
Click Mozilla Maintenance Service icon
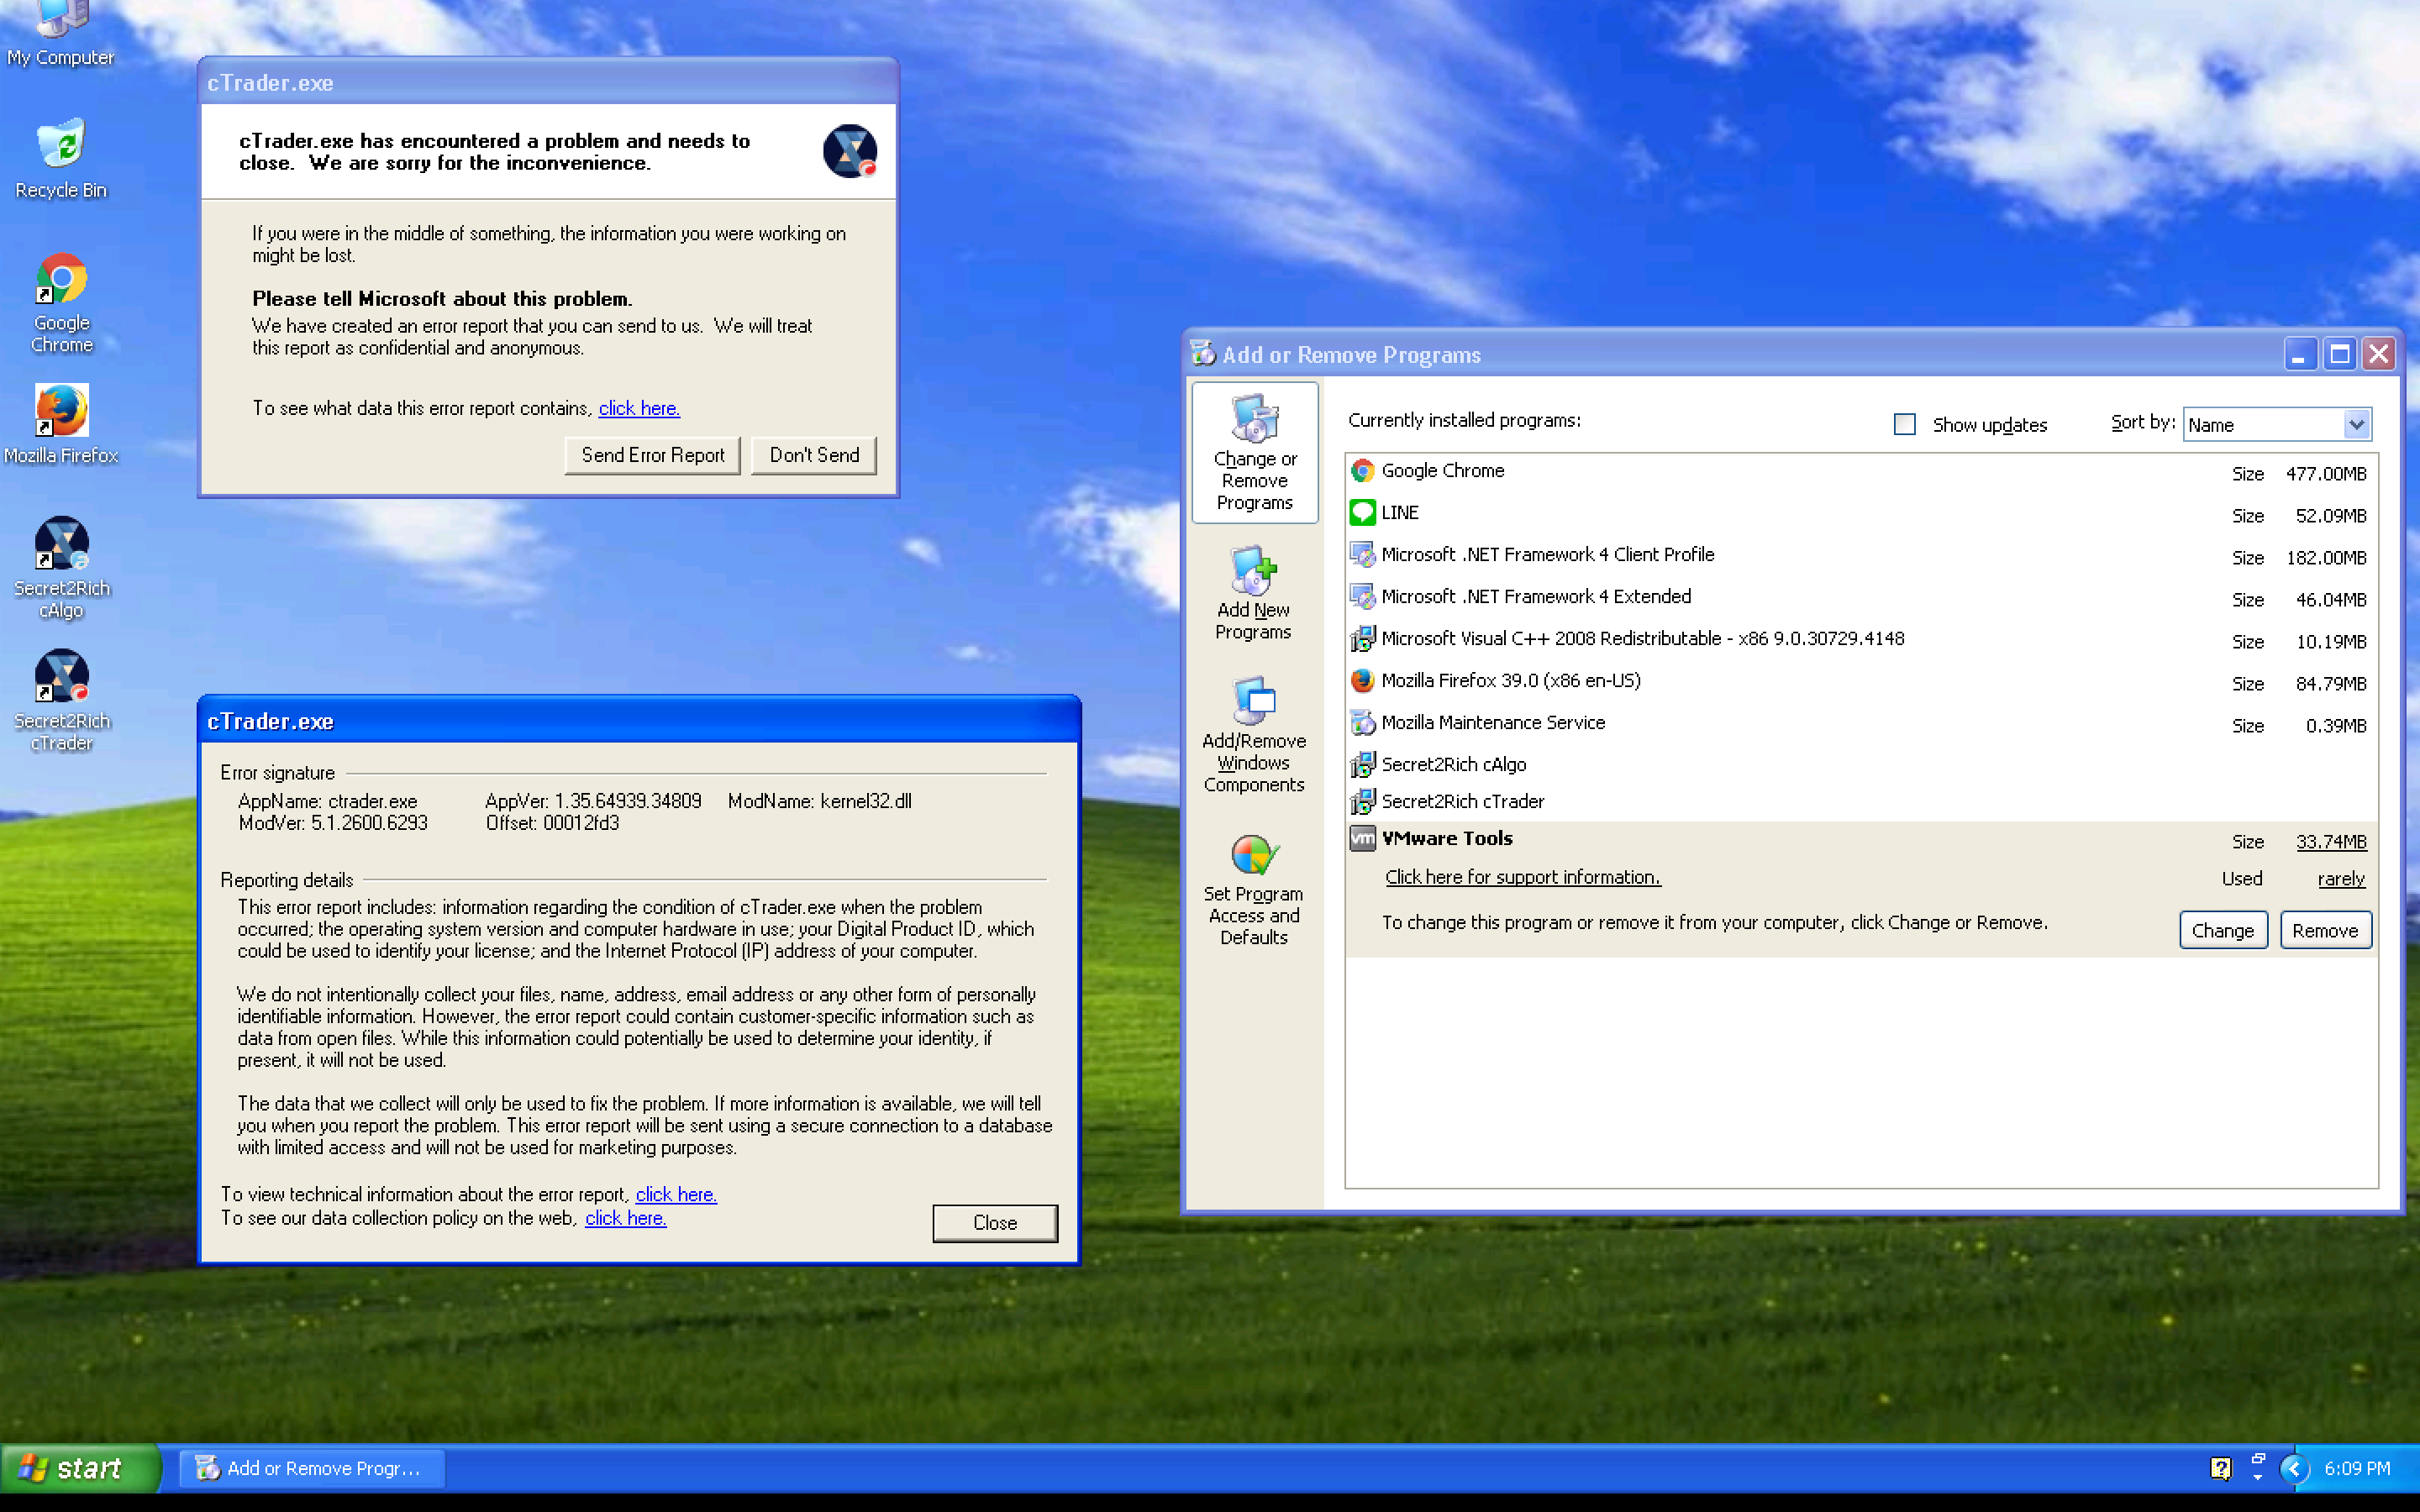[x=1362, y=723]
